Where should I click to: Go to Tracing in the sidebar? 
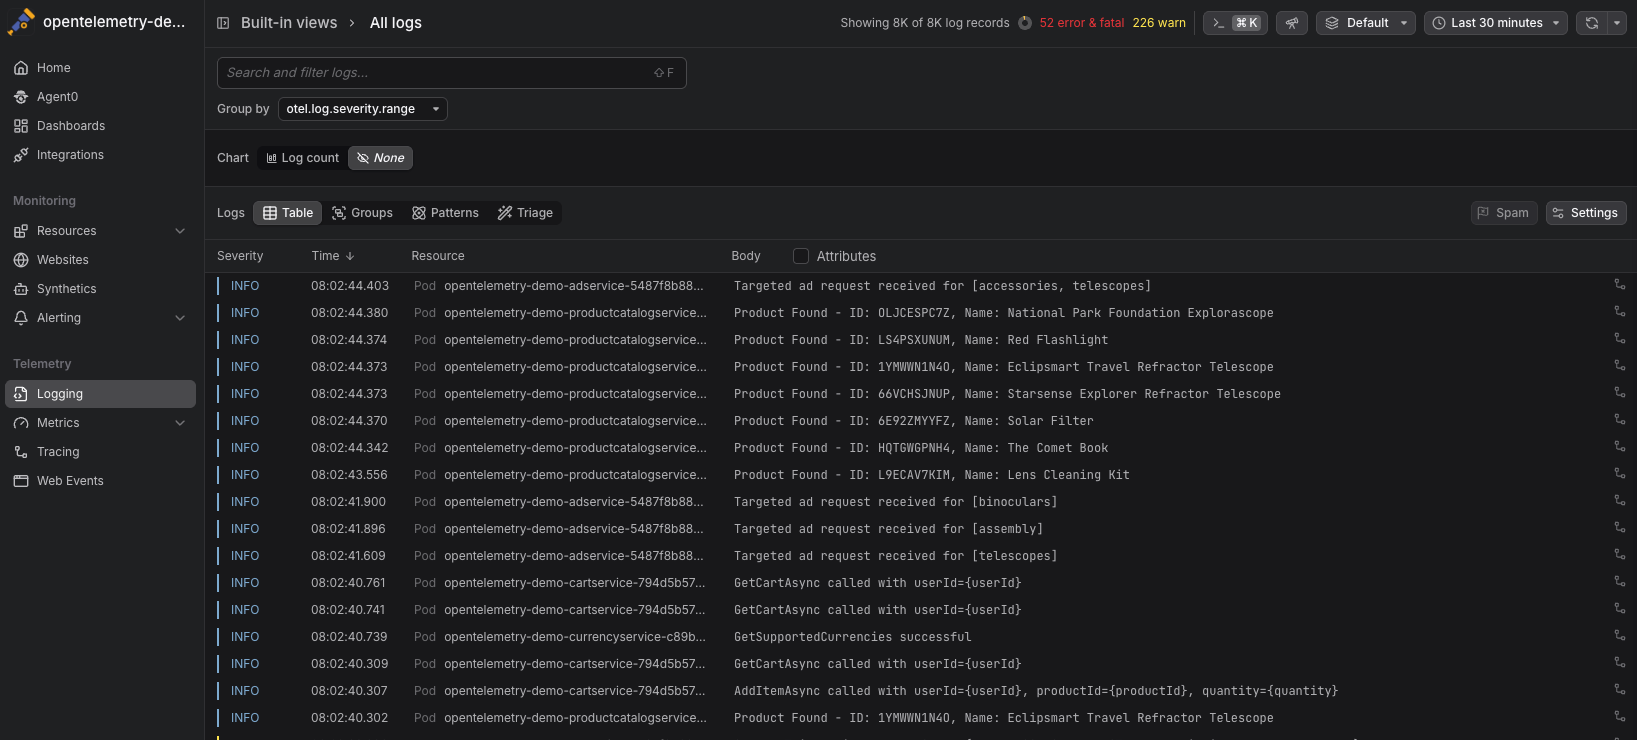[58, 452]
